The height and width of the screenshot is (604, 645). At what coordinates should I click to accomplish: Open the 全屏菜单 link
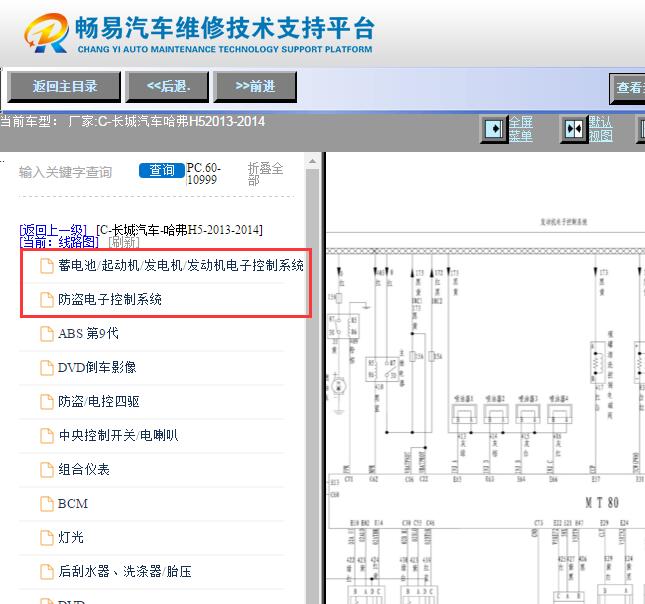tap(521, 129)
